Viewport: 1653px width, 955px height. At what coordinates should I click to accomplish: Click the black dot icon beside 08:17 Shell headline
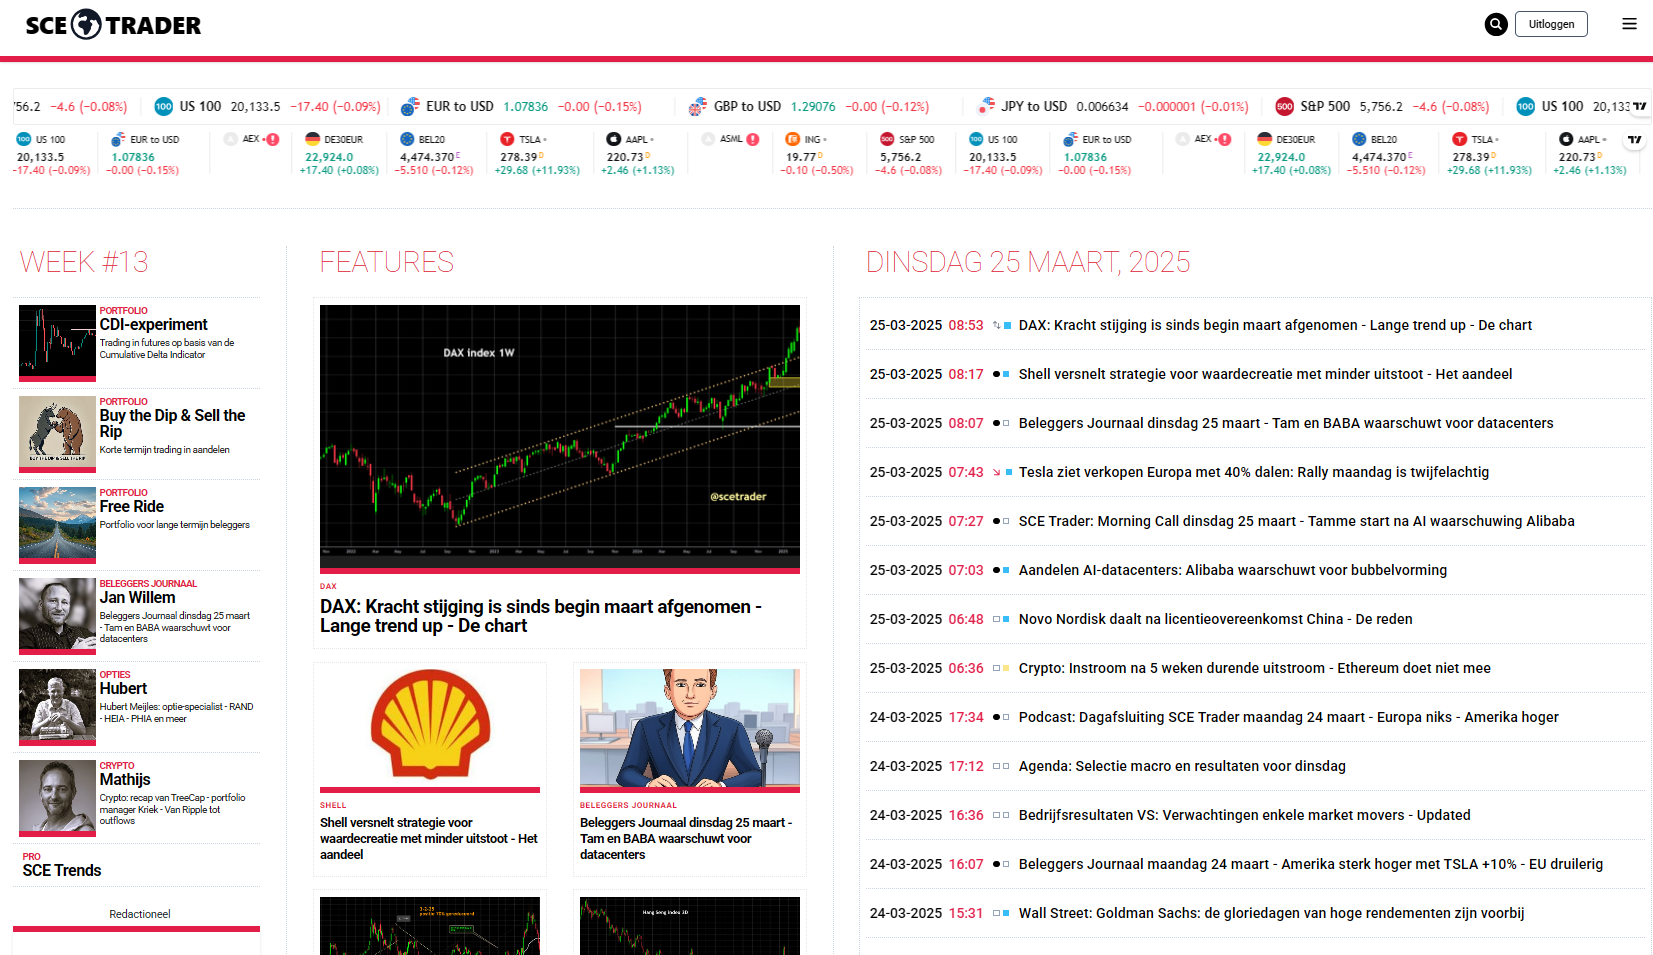(997, 374)
